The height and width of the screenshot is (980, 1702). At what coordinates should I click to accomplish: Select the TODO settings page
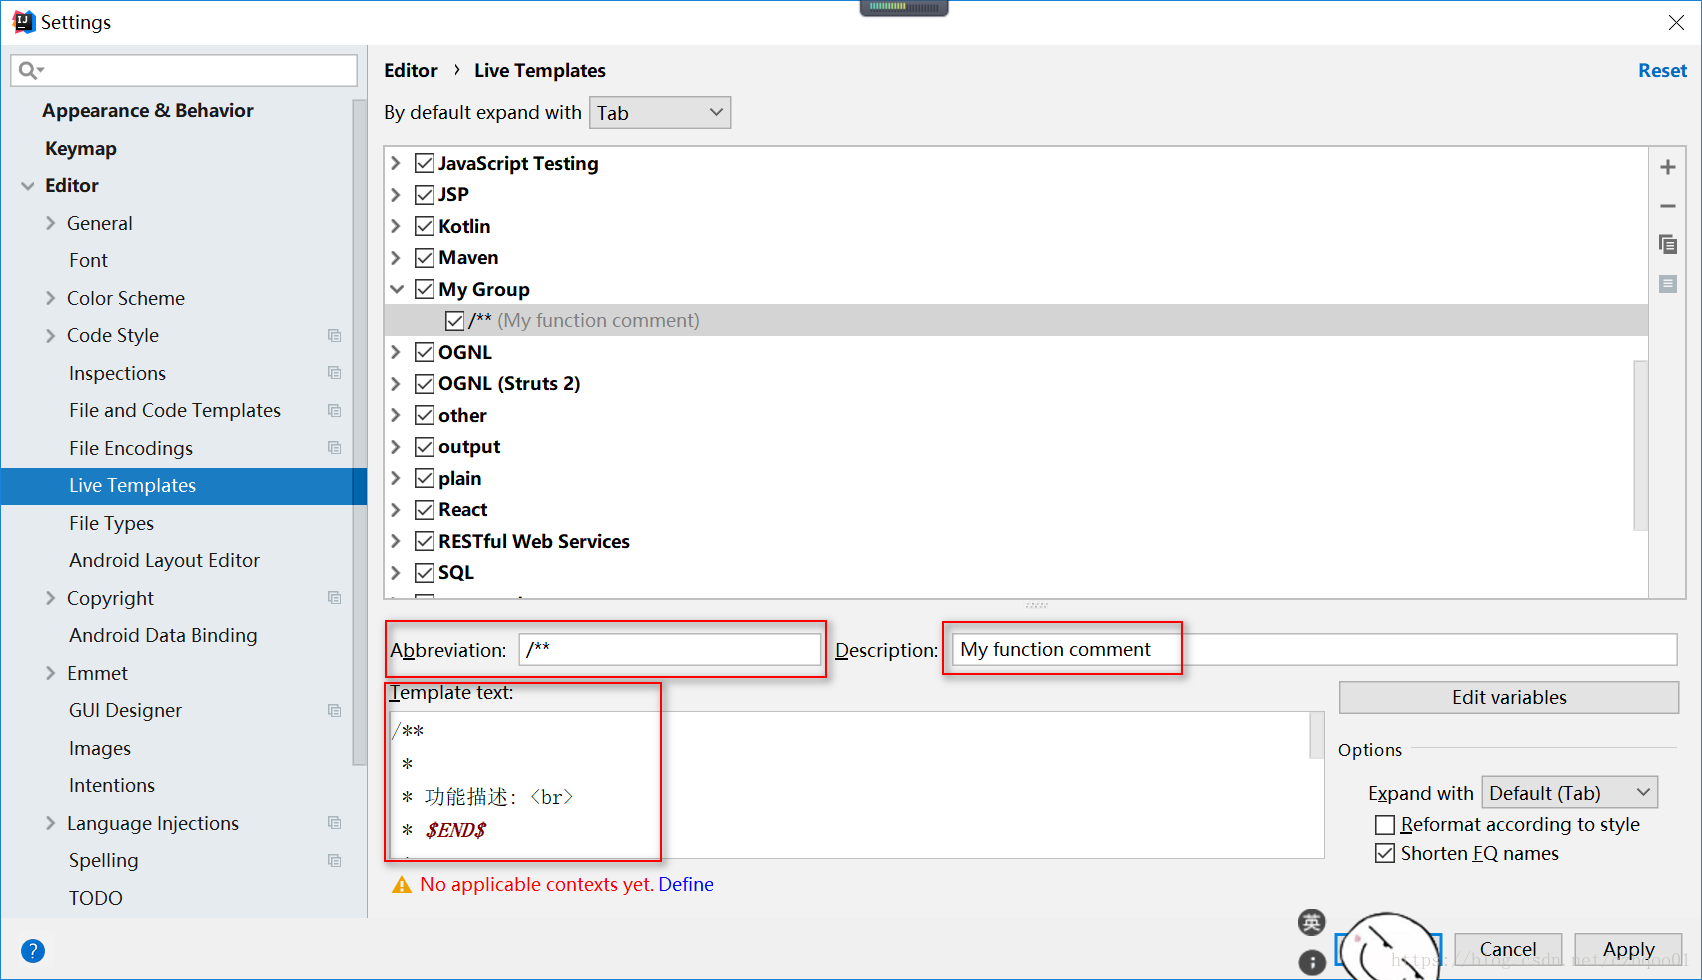[96, 898]
